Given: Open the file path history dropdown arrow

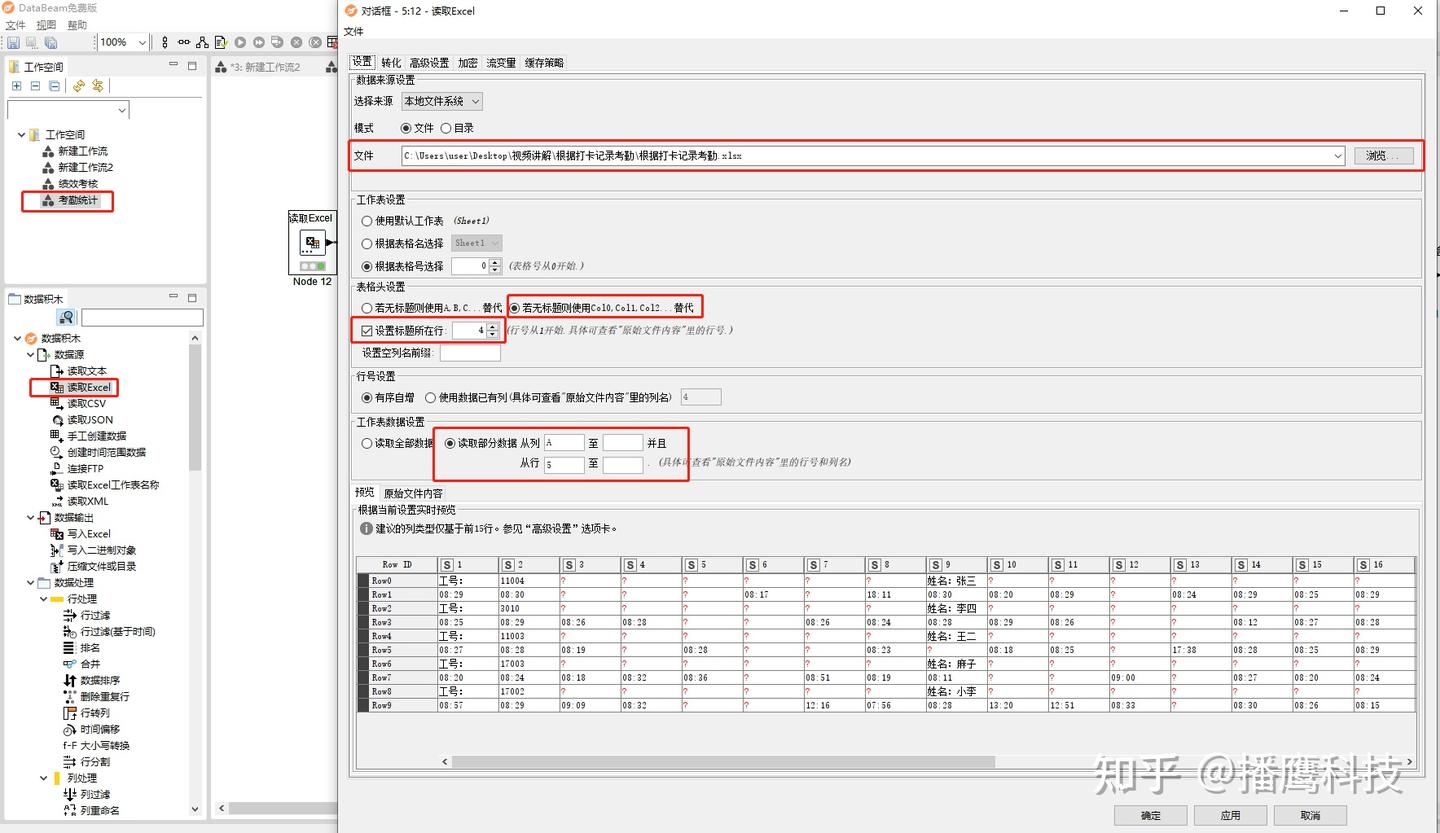Looking at the screenshot, I should 1338,156.
